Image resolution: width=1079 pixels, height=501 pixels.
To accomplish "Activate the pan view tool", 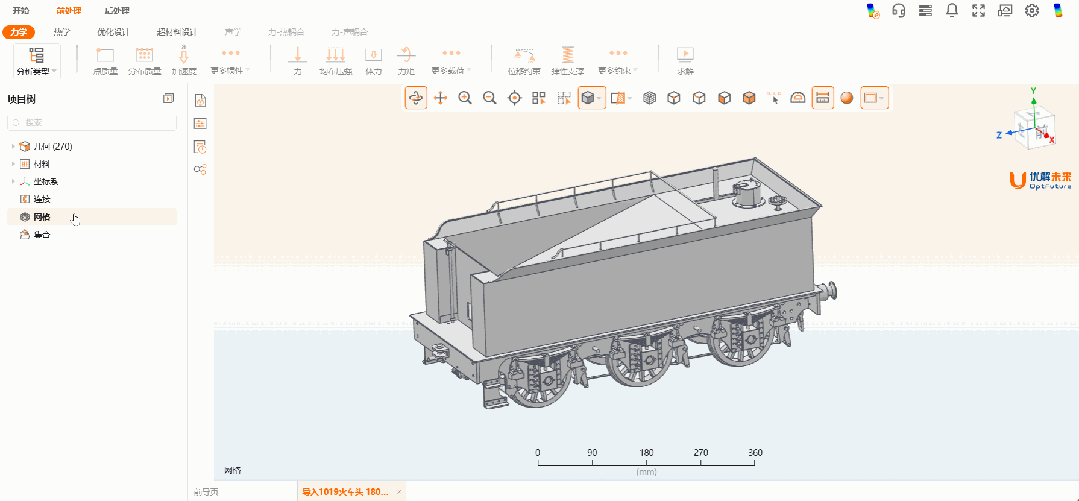I will [x=440, y=98].
